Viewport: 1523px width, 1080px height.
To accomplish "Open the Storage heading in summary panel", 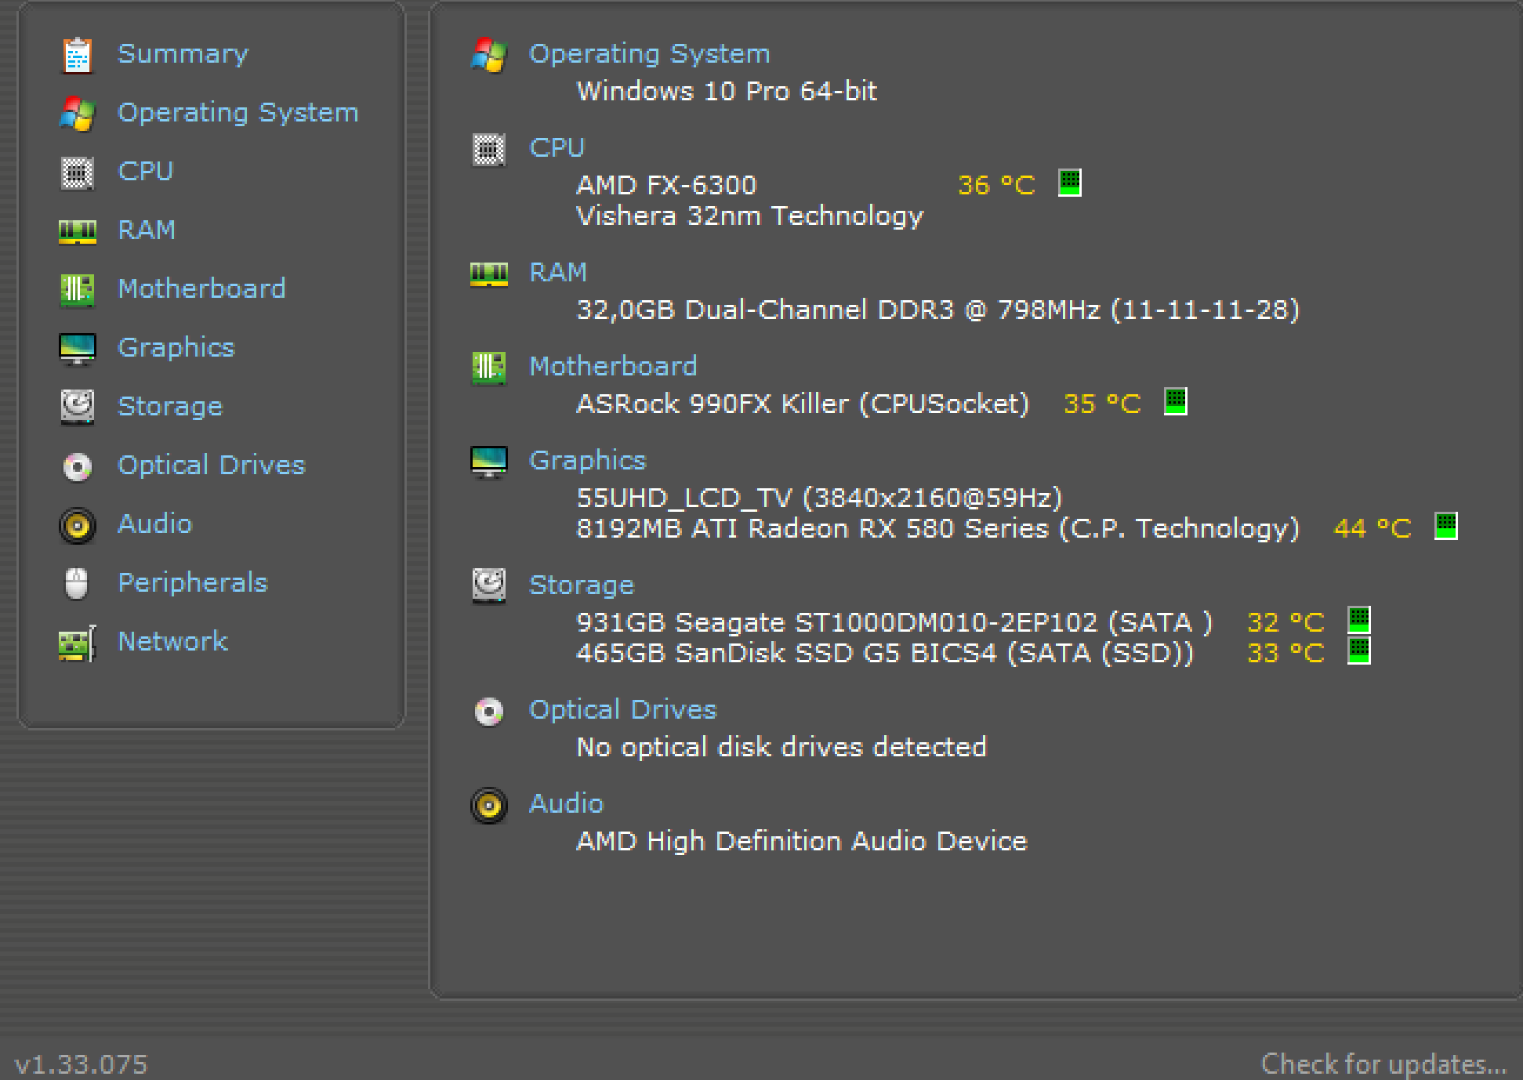I will 581,585.
